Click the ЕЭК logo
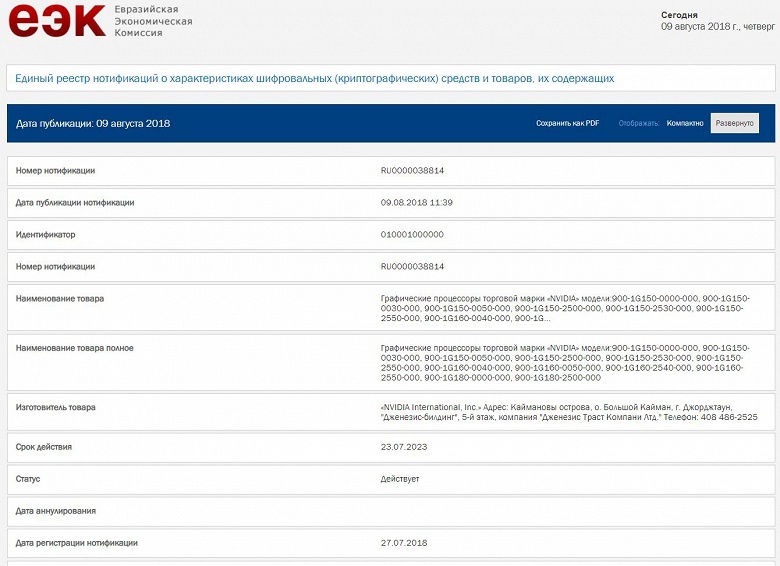The width and height of the screenshot is (780, 566). click(57, 20)
